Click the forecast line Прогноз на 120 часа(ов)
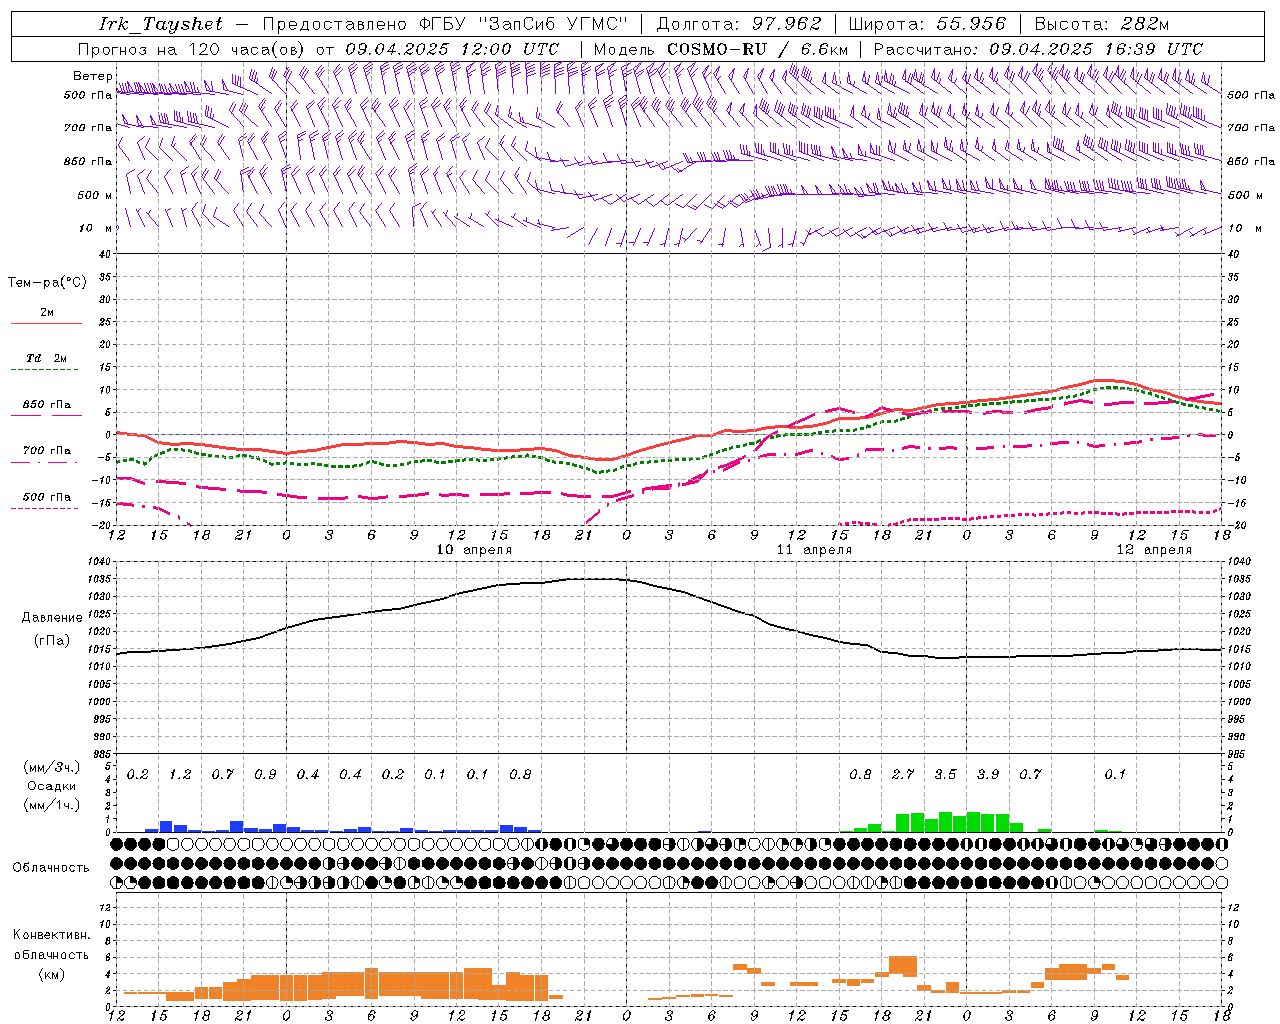 coord(193,49)
